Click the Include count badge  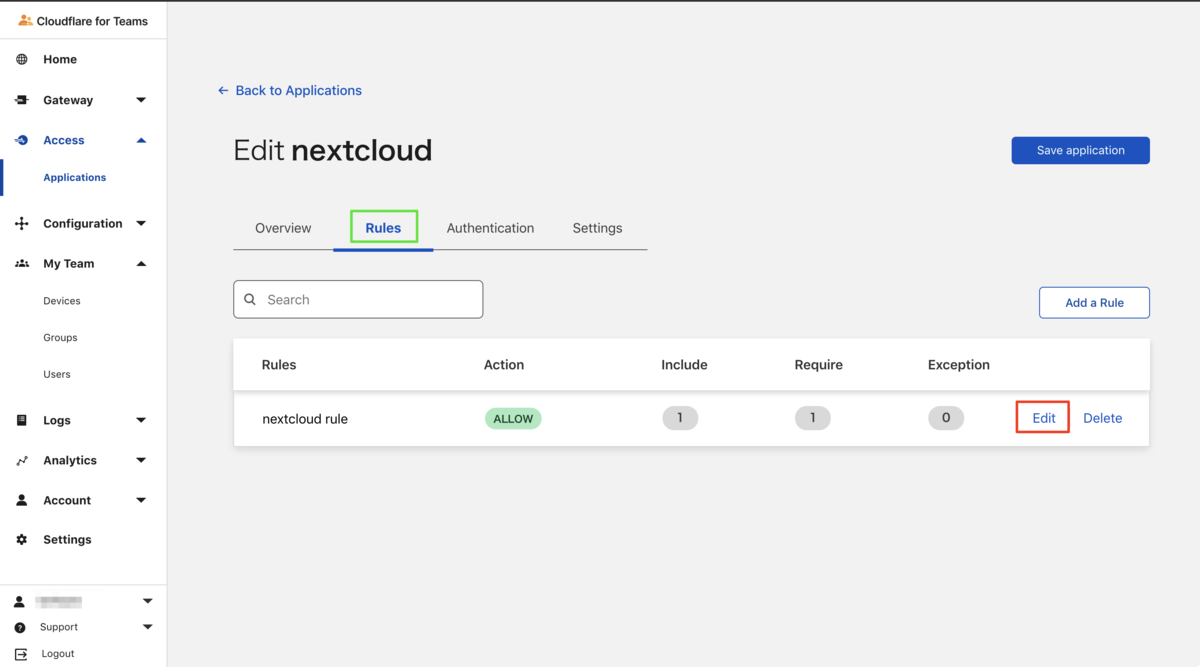click(x=680, y=418)
